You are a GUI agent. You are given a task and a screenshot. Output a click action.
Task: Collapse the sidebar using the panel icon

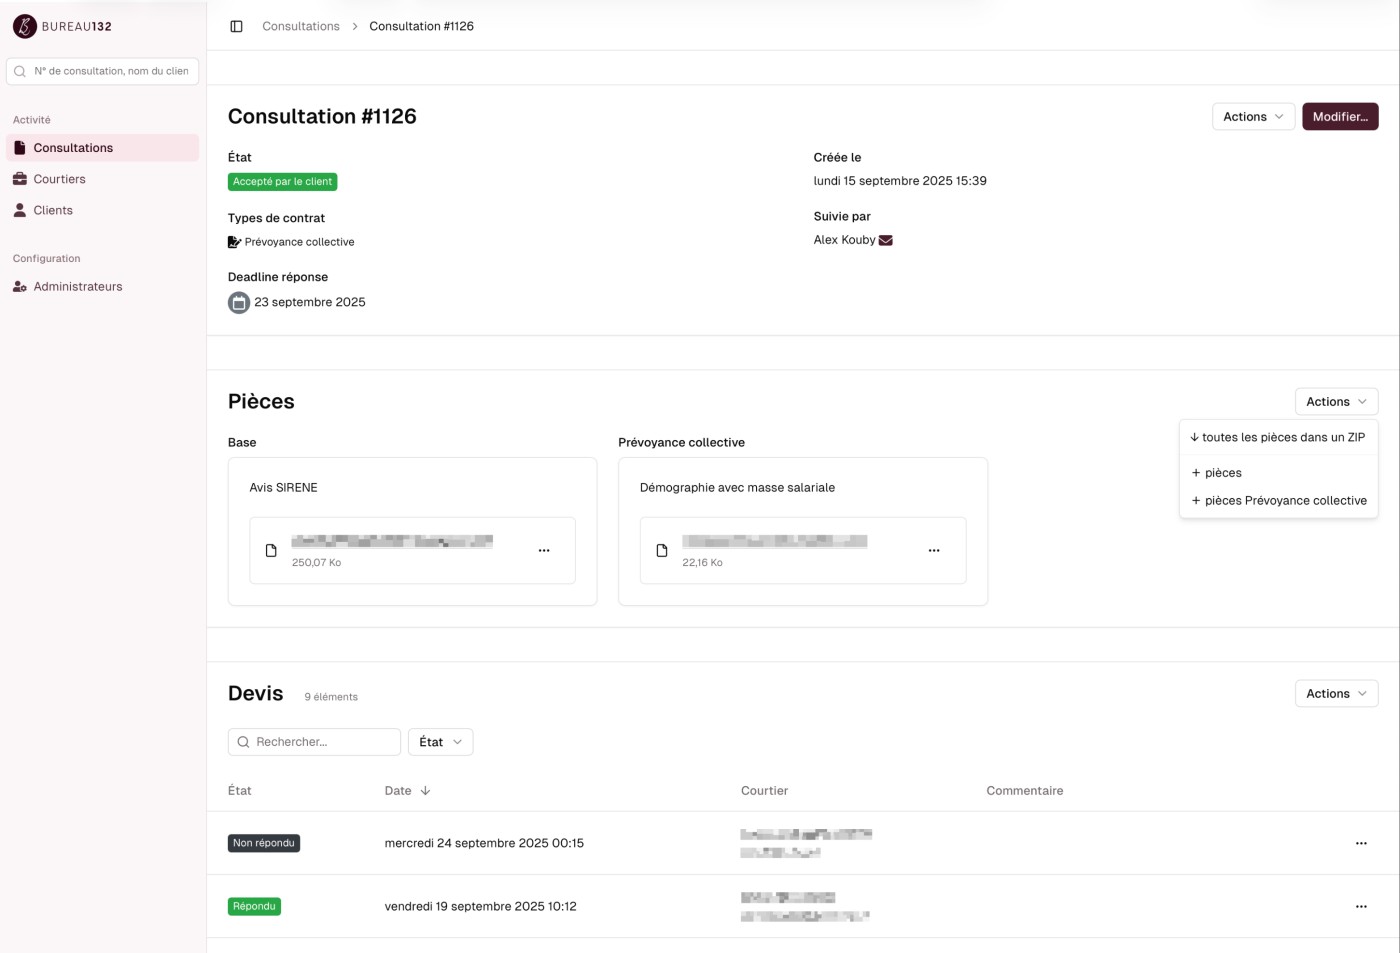(x=236, y=26)
